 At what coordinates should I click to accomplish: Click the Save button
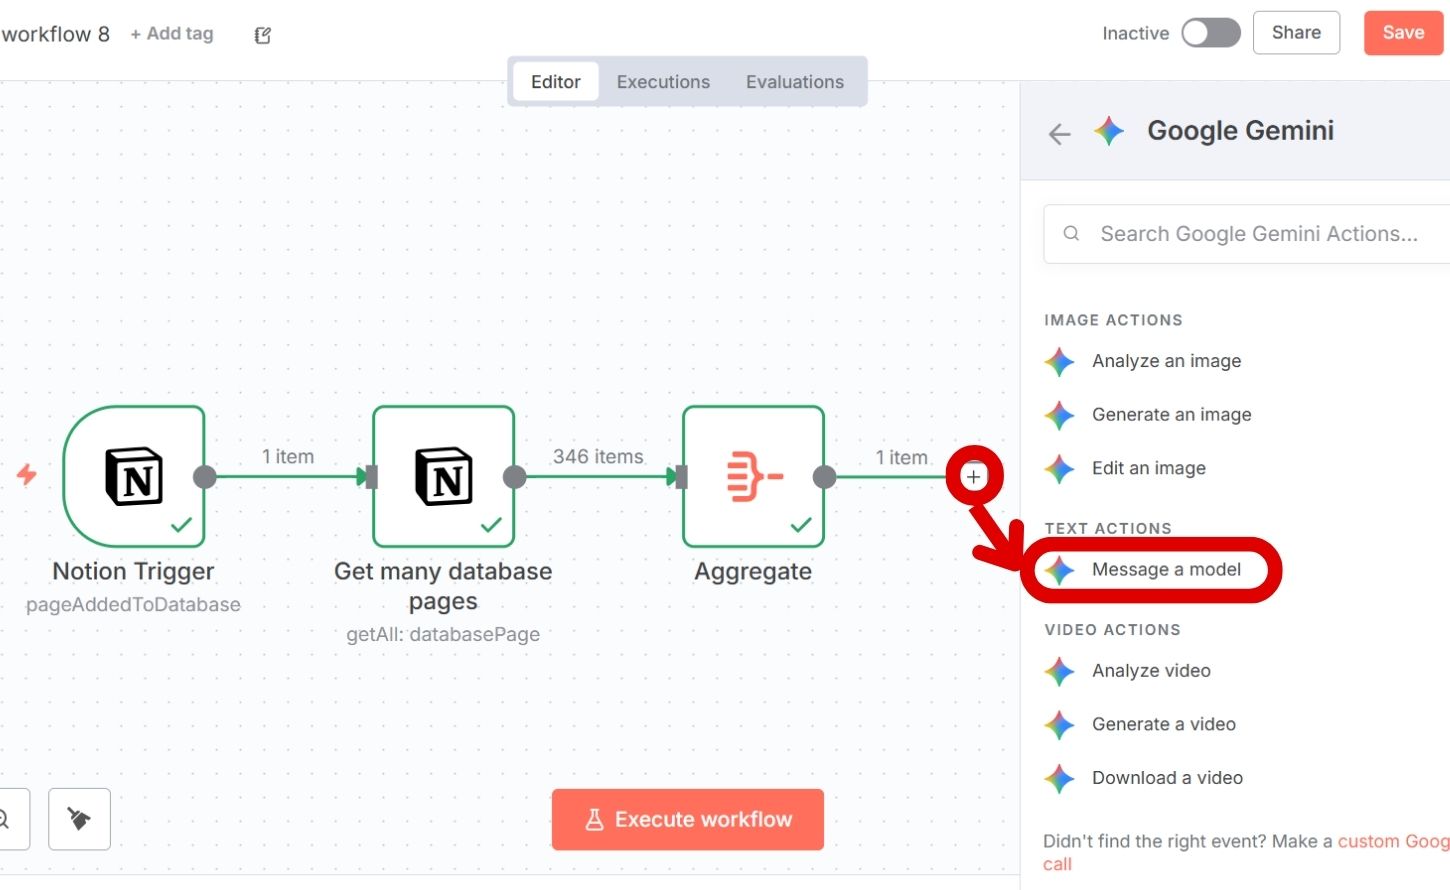(x=1403, y=33)
